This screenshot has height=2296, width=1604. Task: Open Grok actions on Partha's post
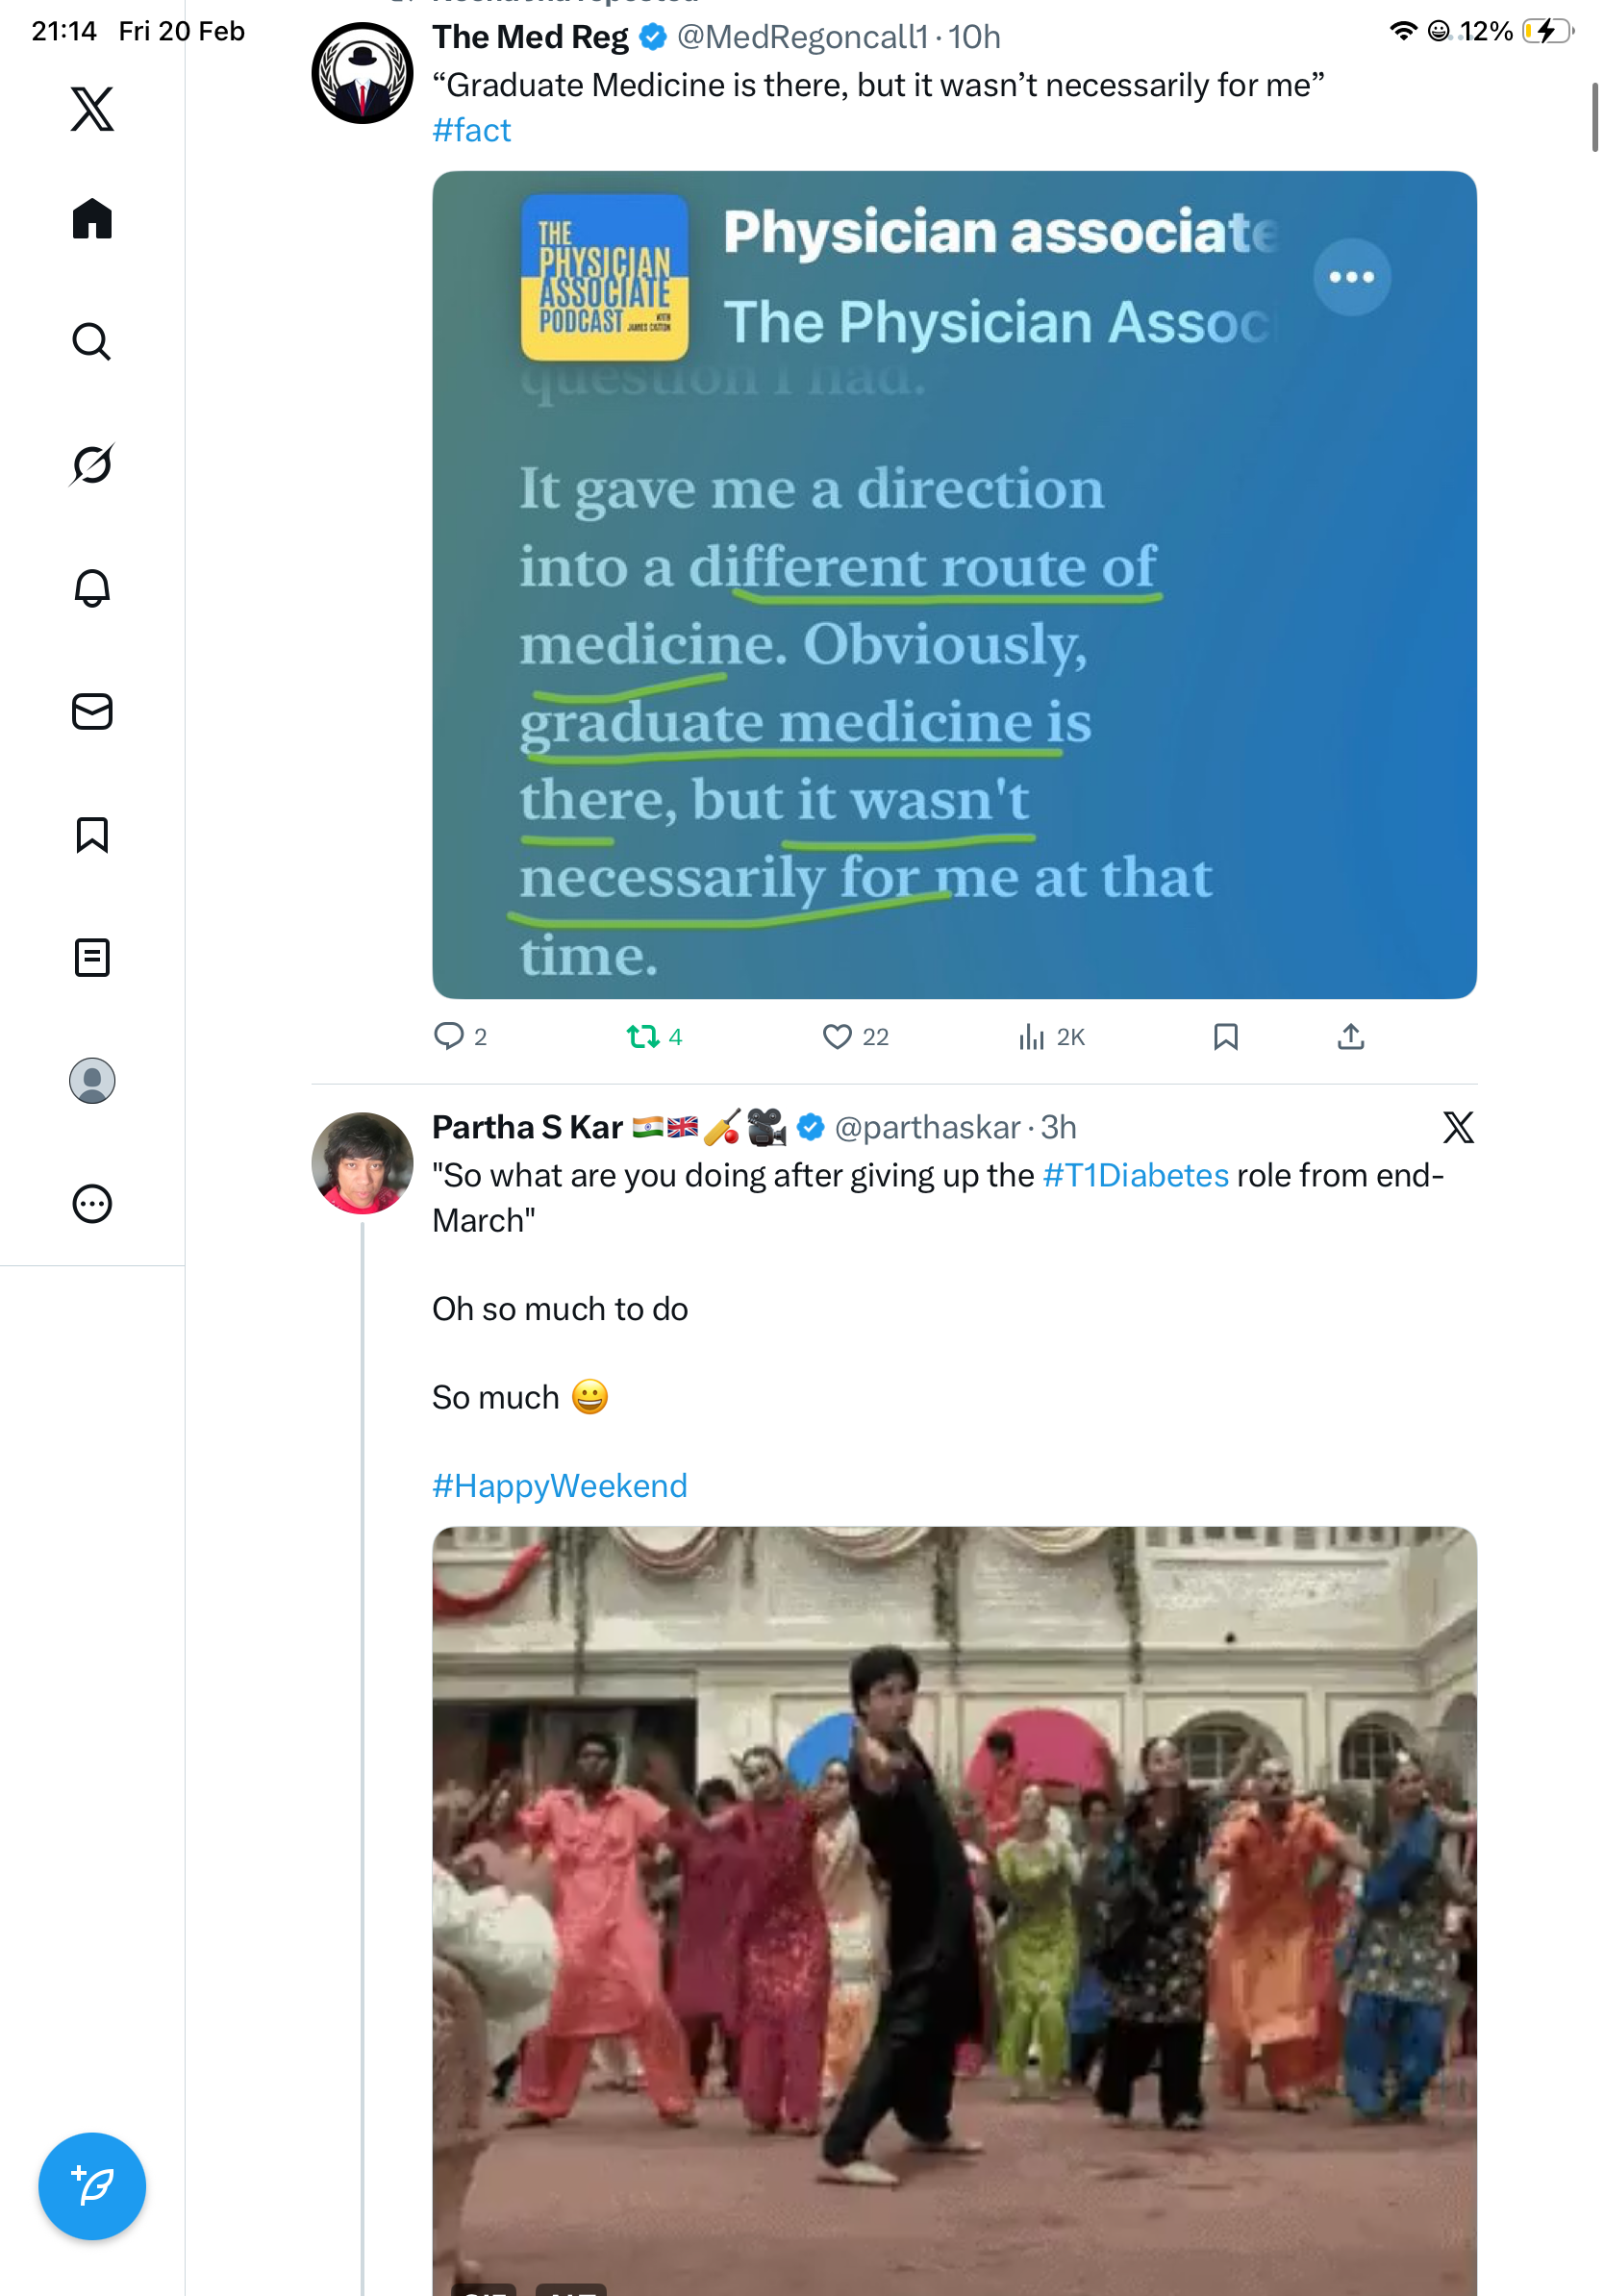pos(1457,1127)
